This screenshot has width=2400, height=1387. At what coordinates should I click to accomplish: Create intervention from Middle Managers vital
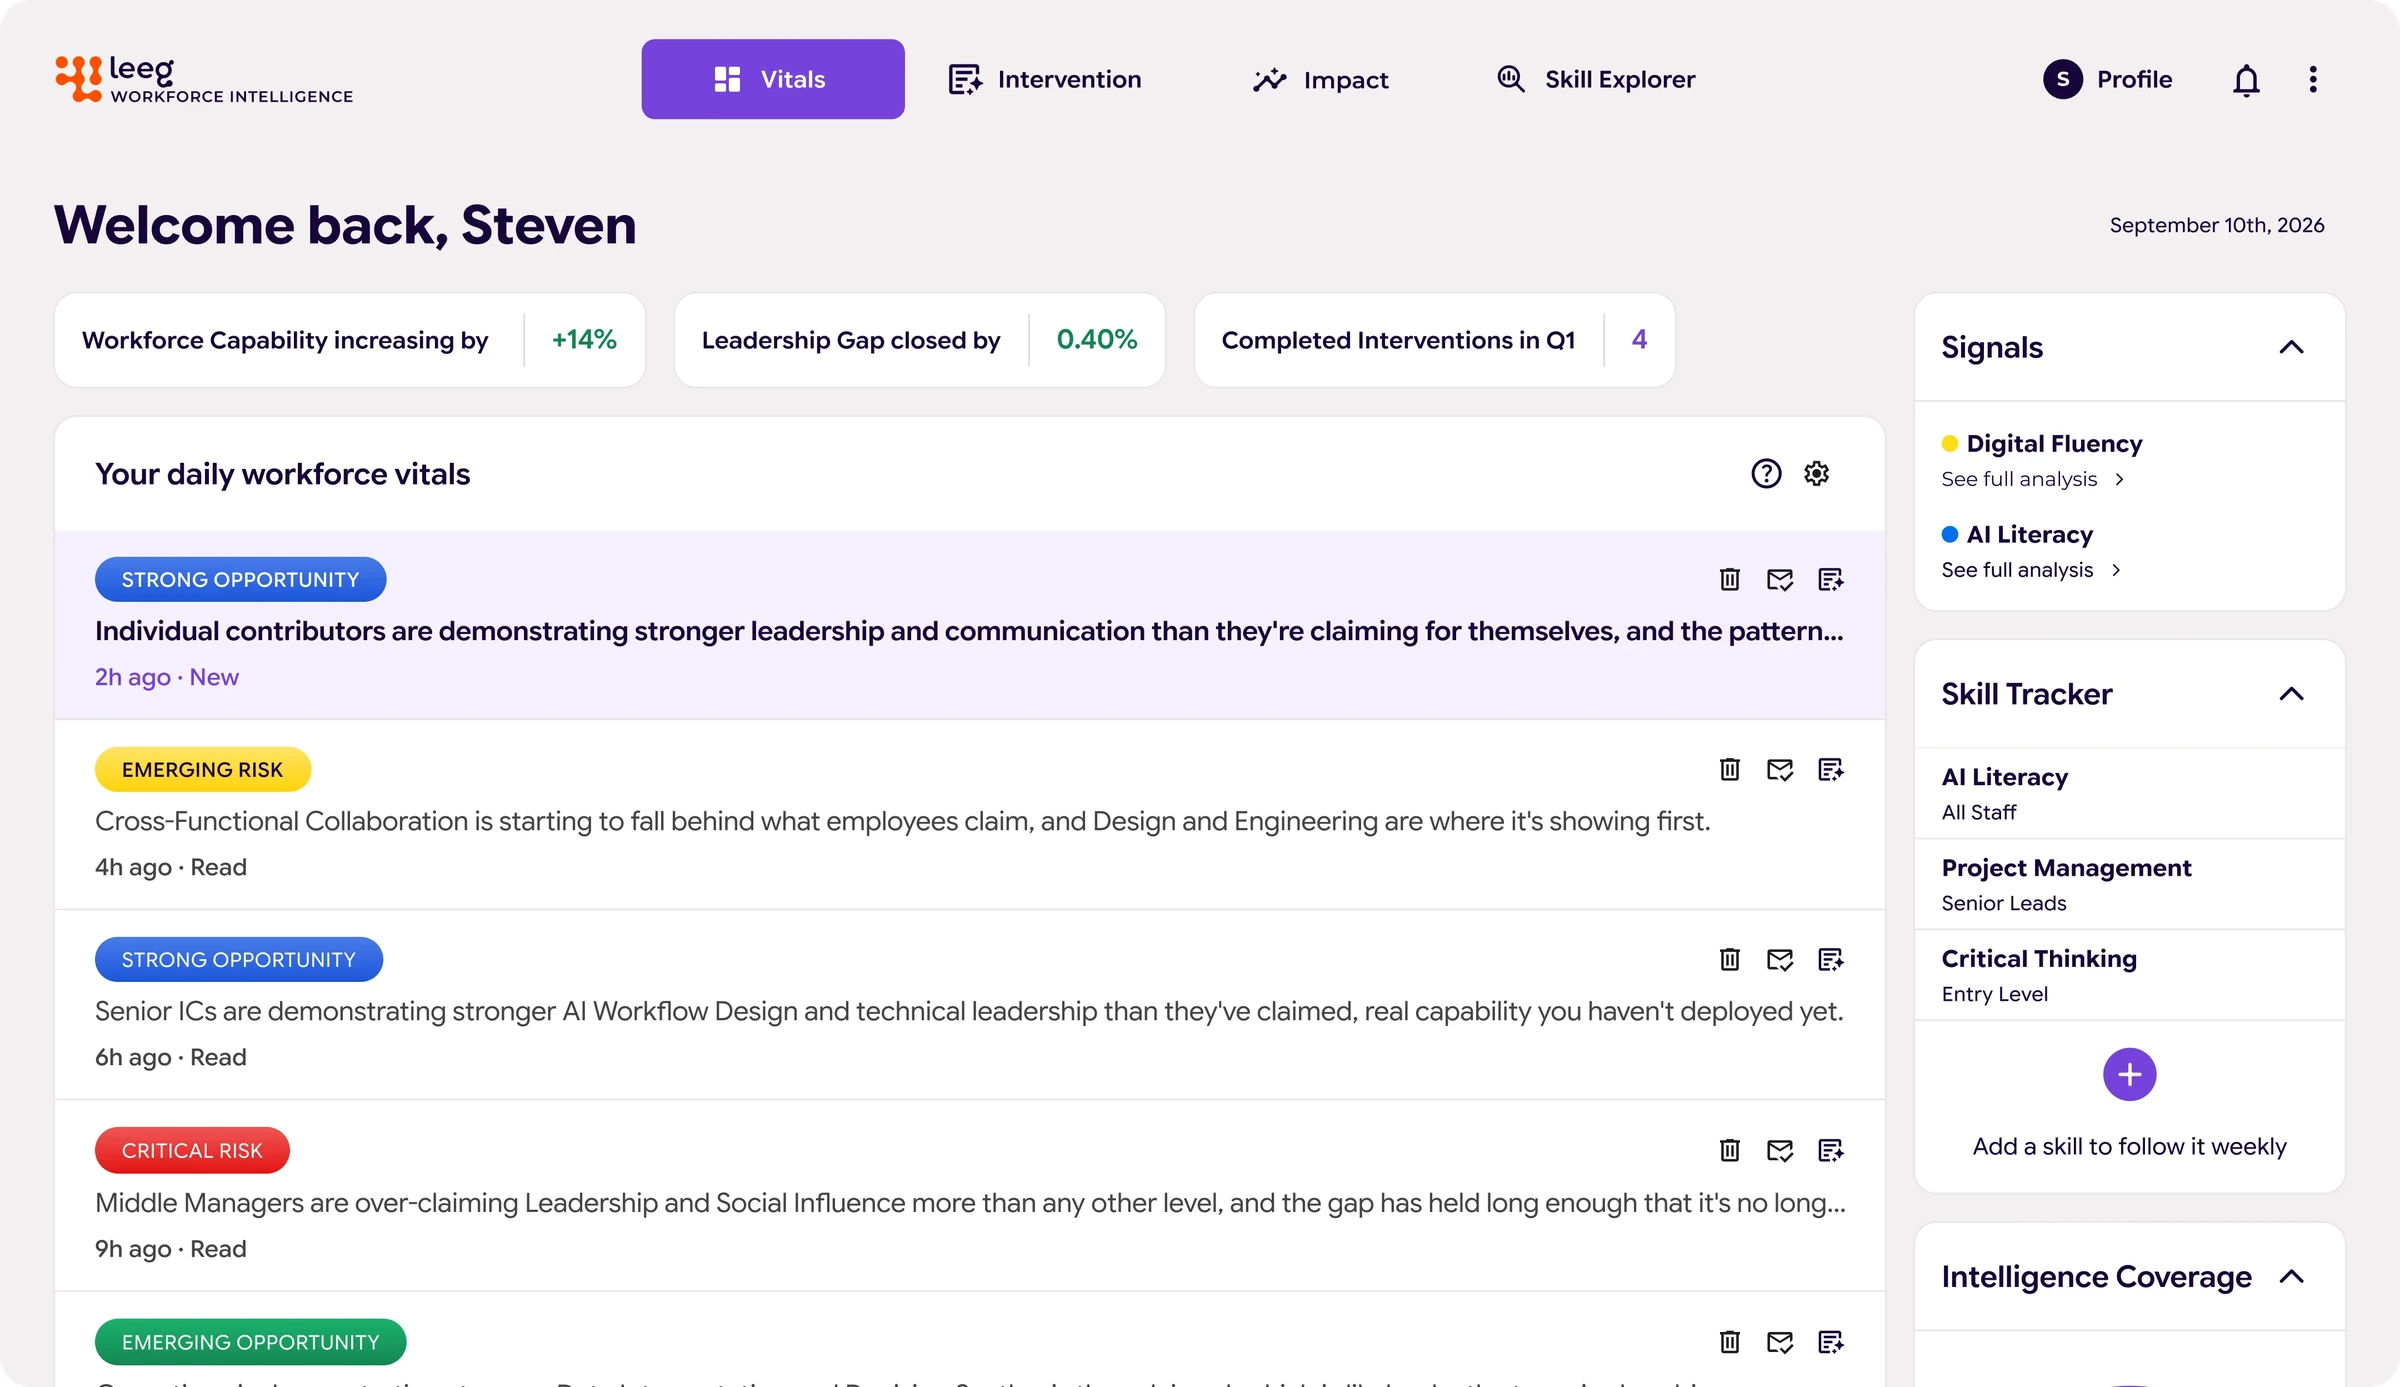point(1831,1151)
